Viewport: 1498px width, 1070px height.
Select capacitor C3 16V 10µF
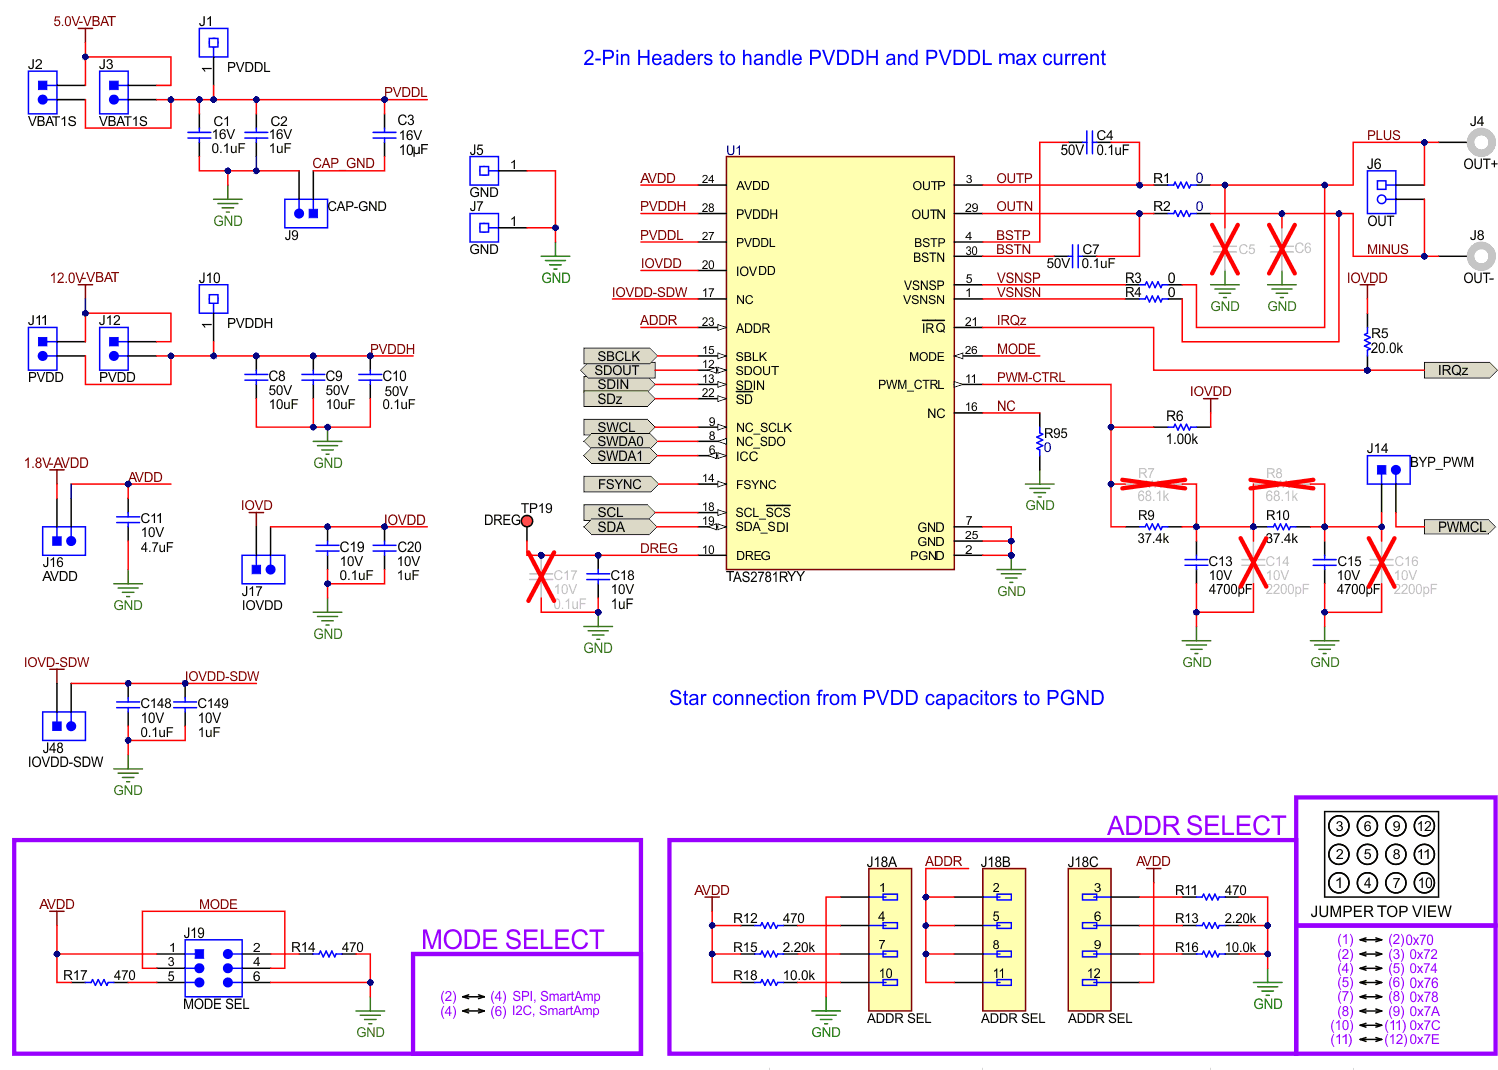point(385,134)
